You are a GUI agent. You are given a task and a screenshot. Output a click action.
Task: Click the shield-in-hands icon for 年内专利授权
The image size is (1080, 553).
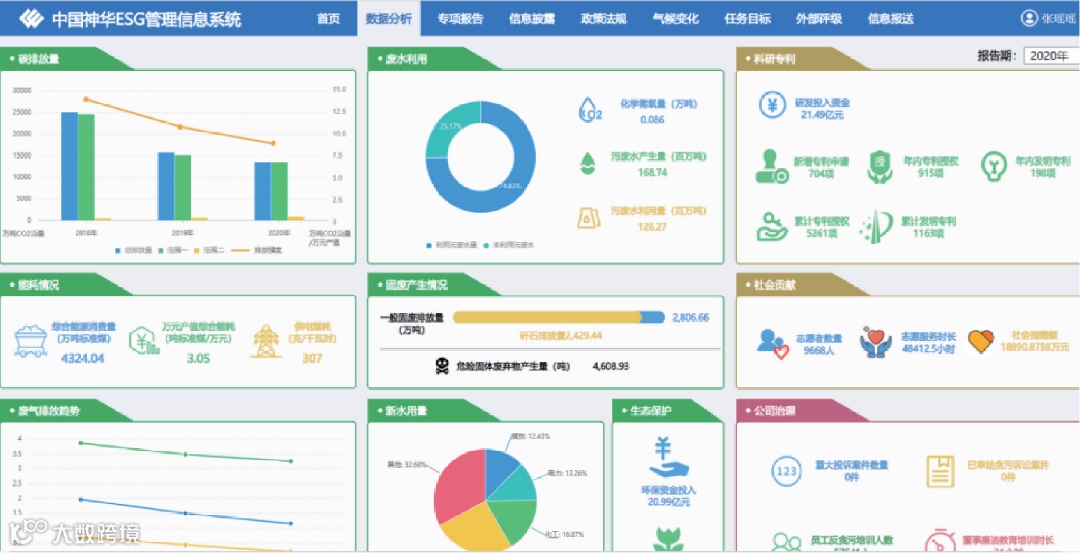[881, 167]
